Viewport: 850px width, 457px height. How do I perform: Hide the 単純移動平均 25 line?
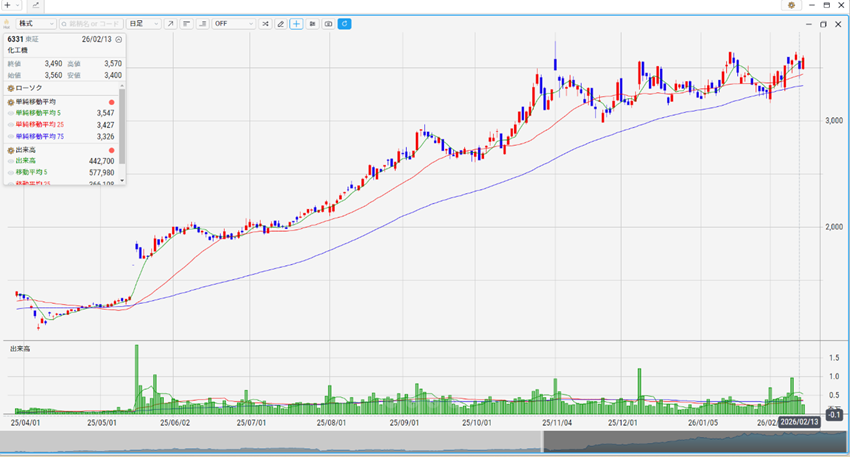[x=11, y=124]
